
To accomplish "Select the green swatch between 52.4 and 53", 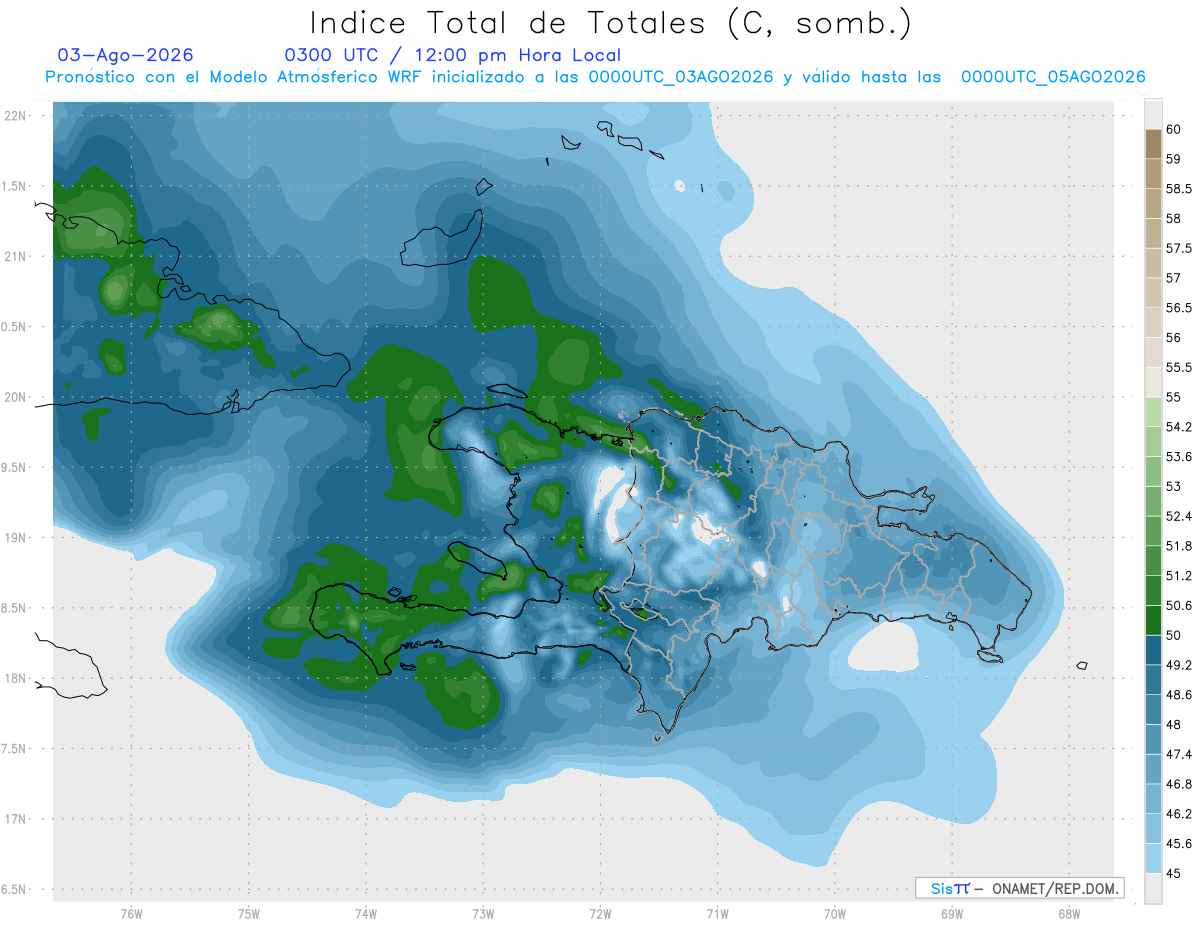I will click(1153, 501).
